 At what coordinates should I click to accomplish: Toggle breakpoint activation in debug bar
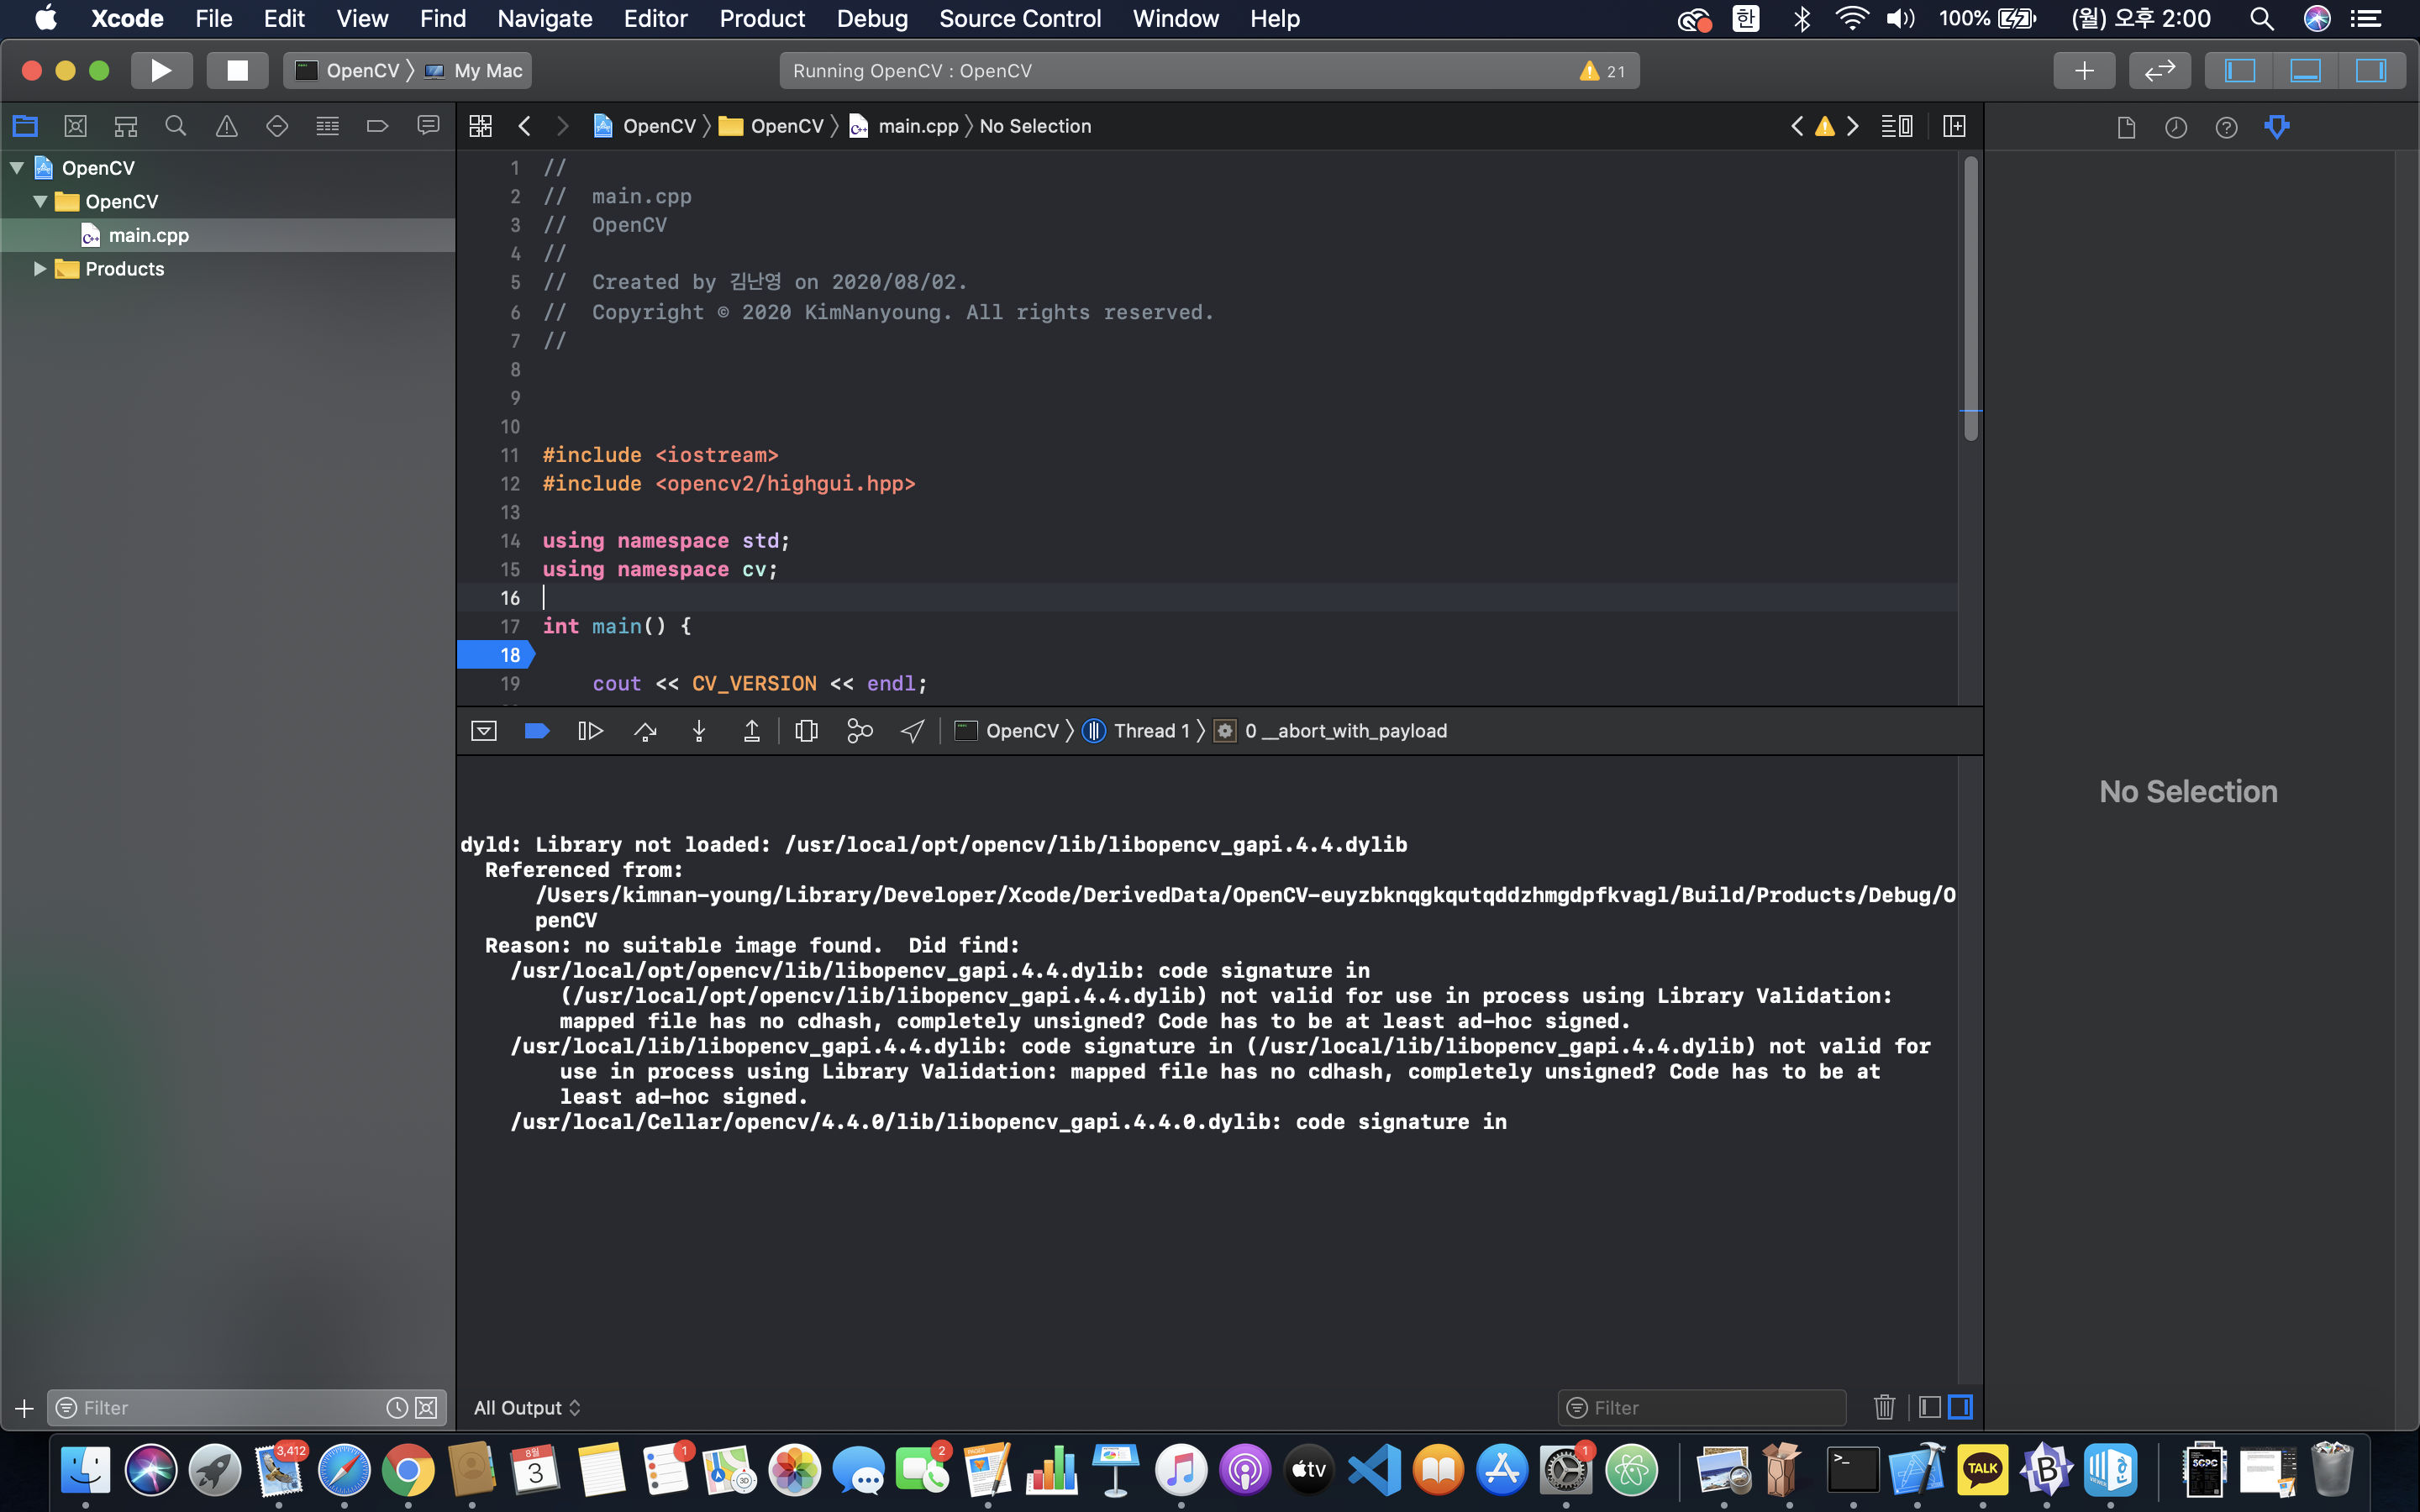point(537,731)
